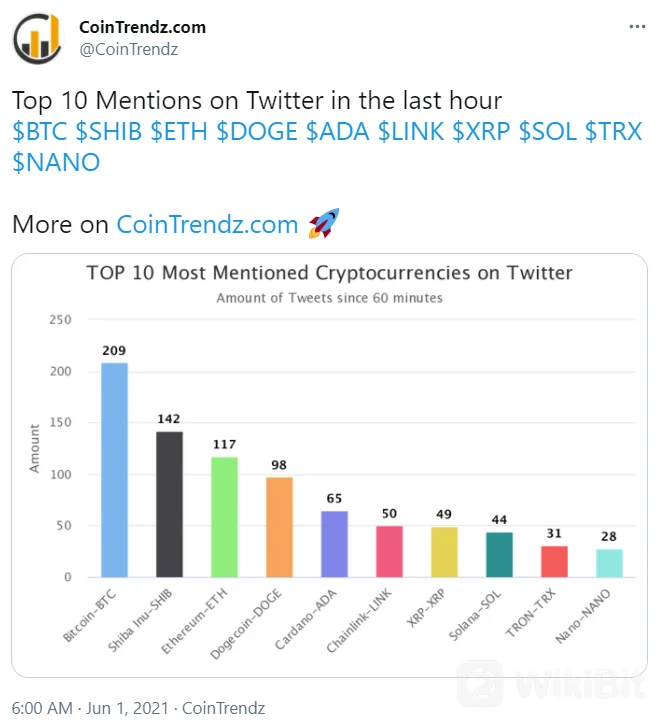661x725 pixels.
Task: Click the CoinTrendz profile avatar
Action: tap(37, 37)
